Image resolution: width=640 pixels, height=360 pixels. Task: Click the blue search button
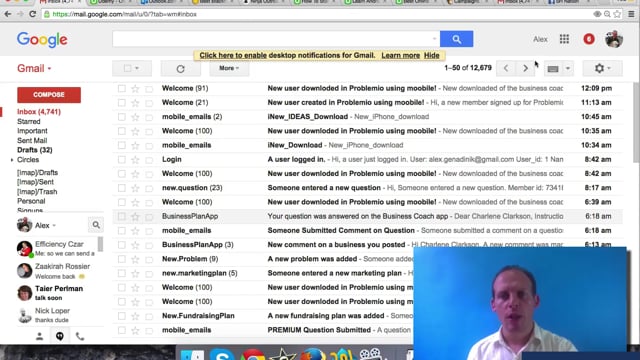click(456, 39)
